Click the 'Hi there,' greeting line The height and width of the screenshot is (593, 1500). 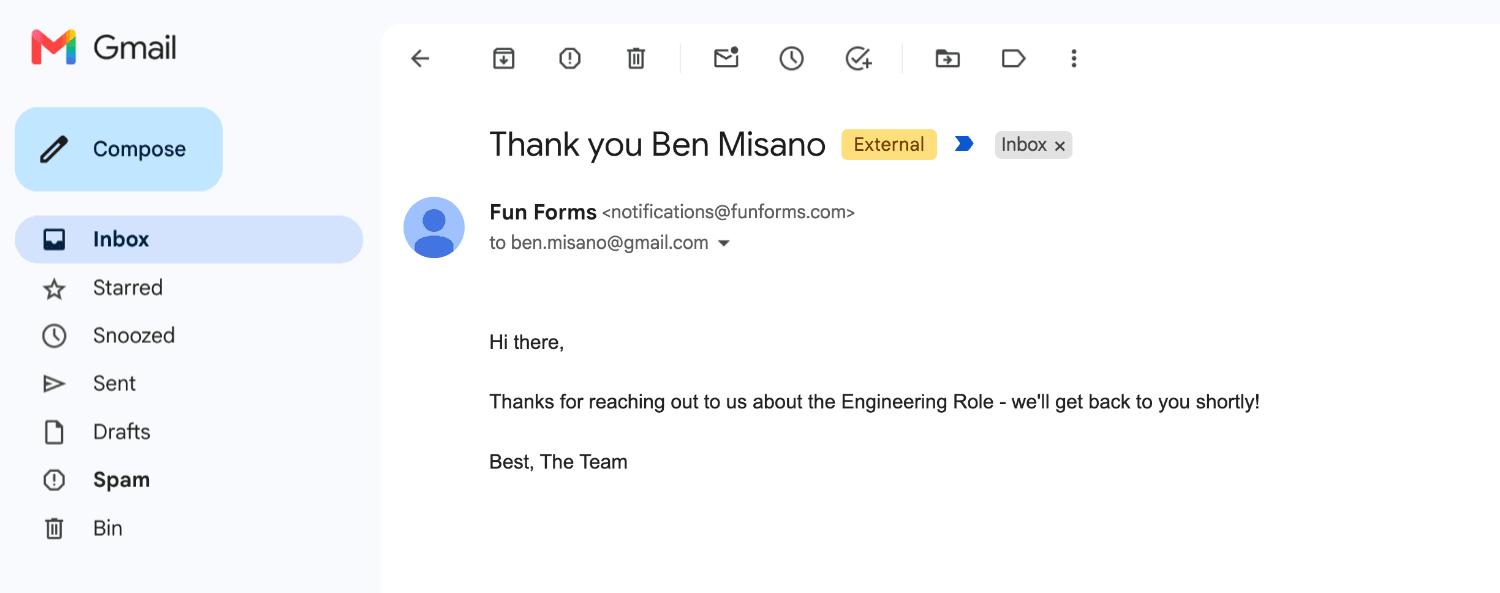point(527,342)
